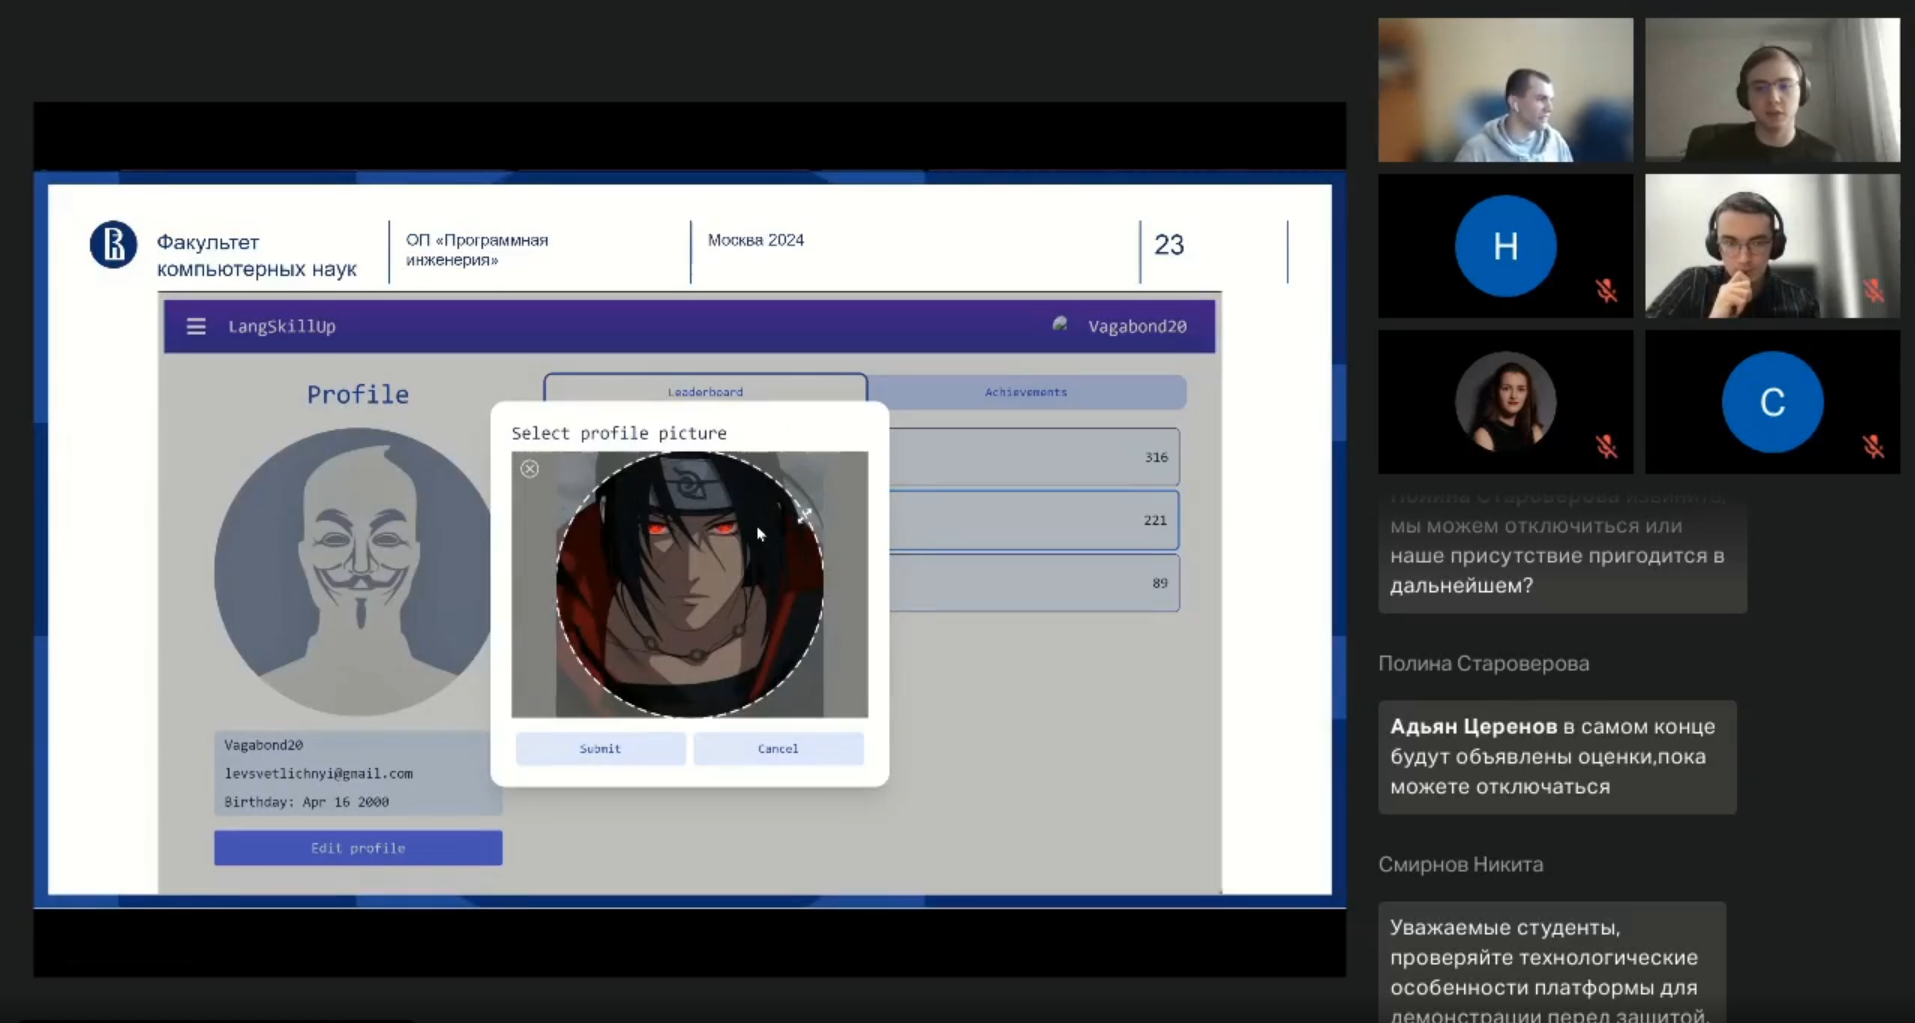
Task: Select the leaderboard row scoring 316
Action: [1034, 457]
